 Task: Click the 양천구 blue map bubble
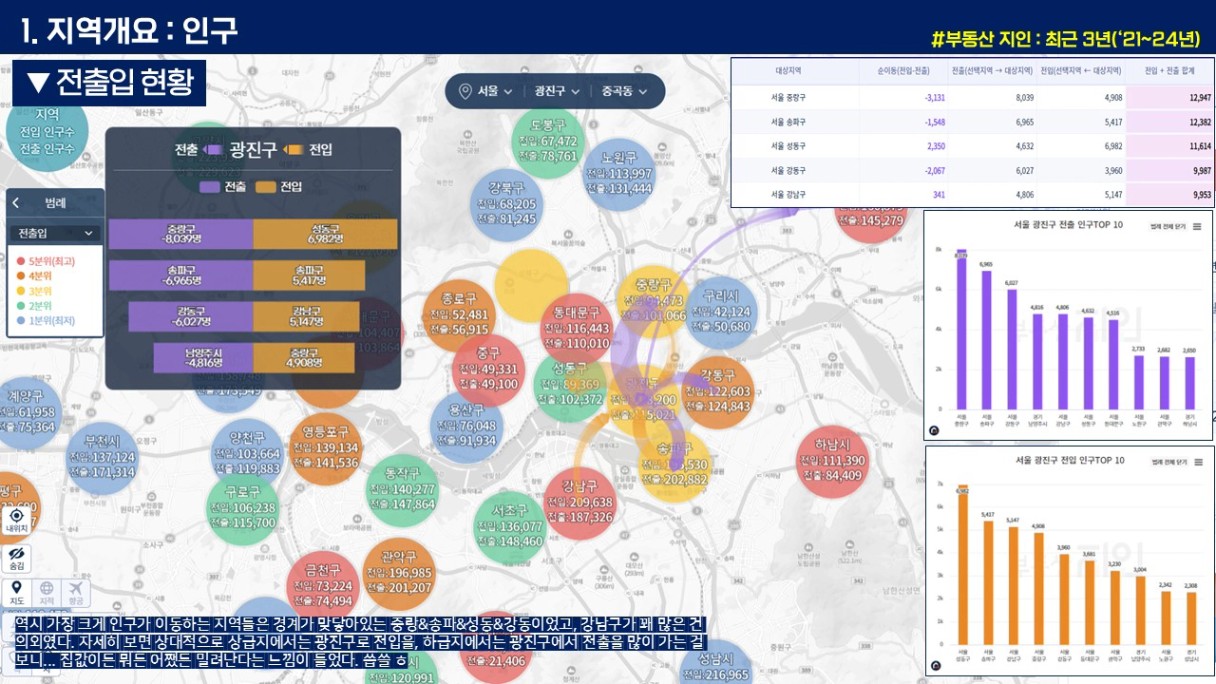point(247,453)
